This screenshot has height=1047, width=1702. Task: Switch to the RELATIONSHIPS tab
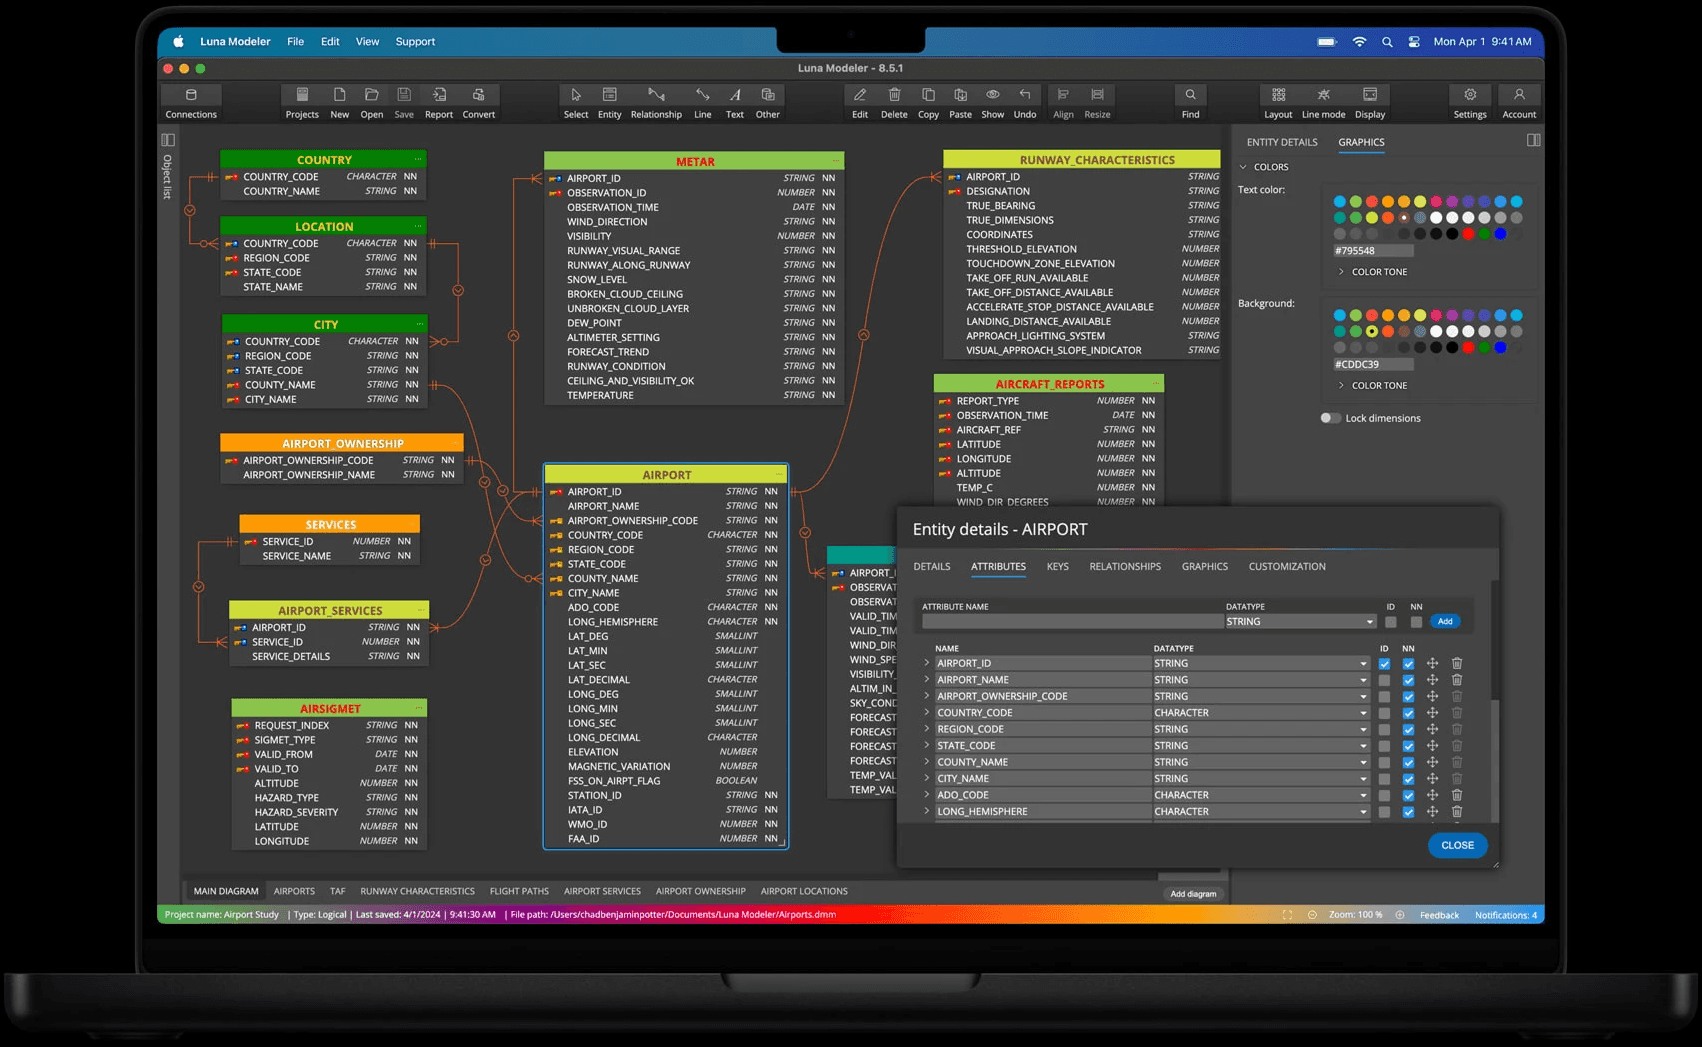(x=1125, y=567)
